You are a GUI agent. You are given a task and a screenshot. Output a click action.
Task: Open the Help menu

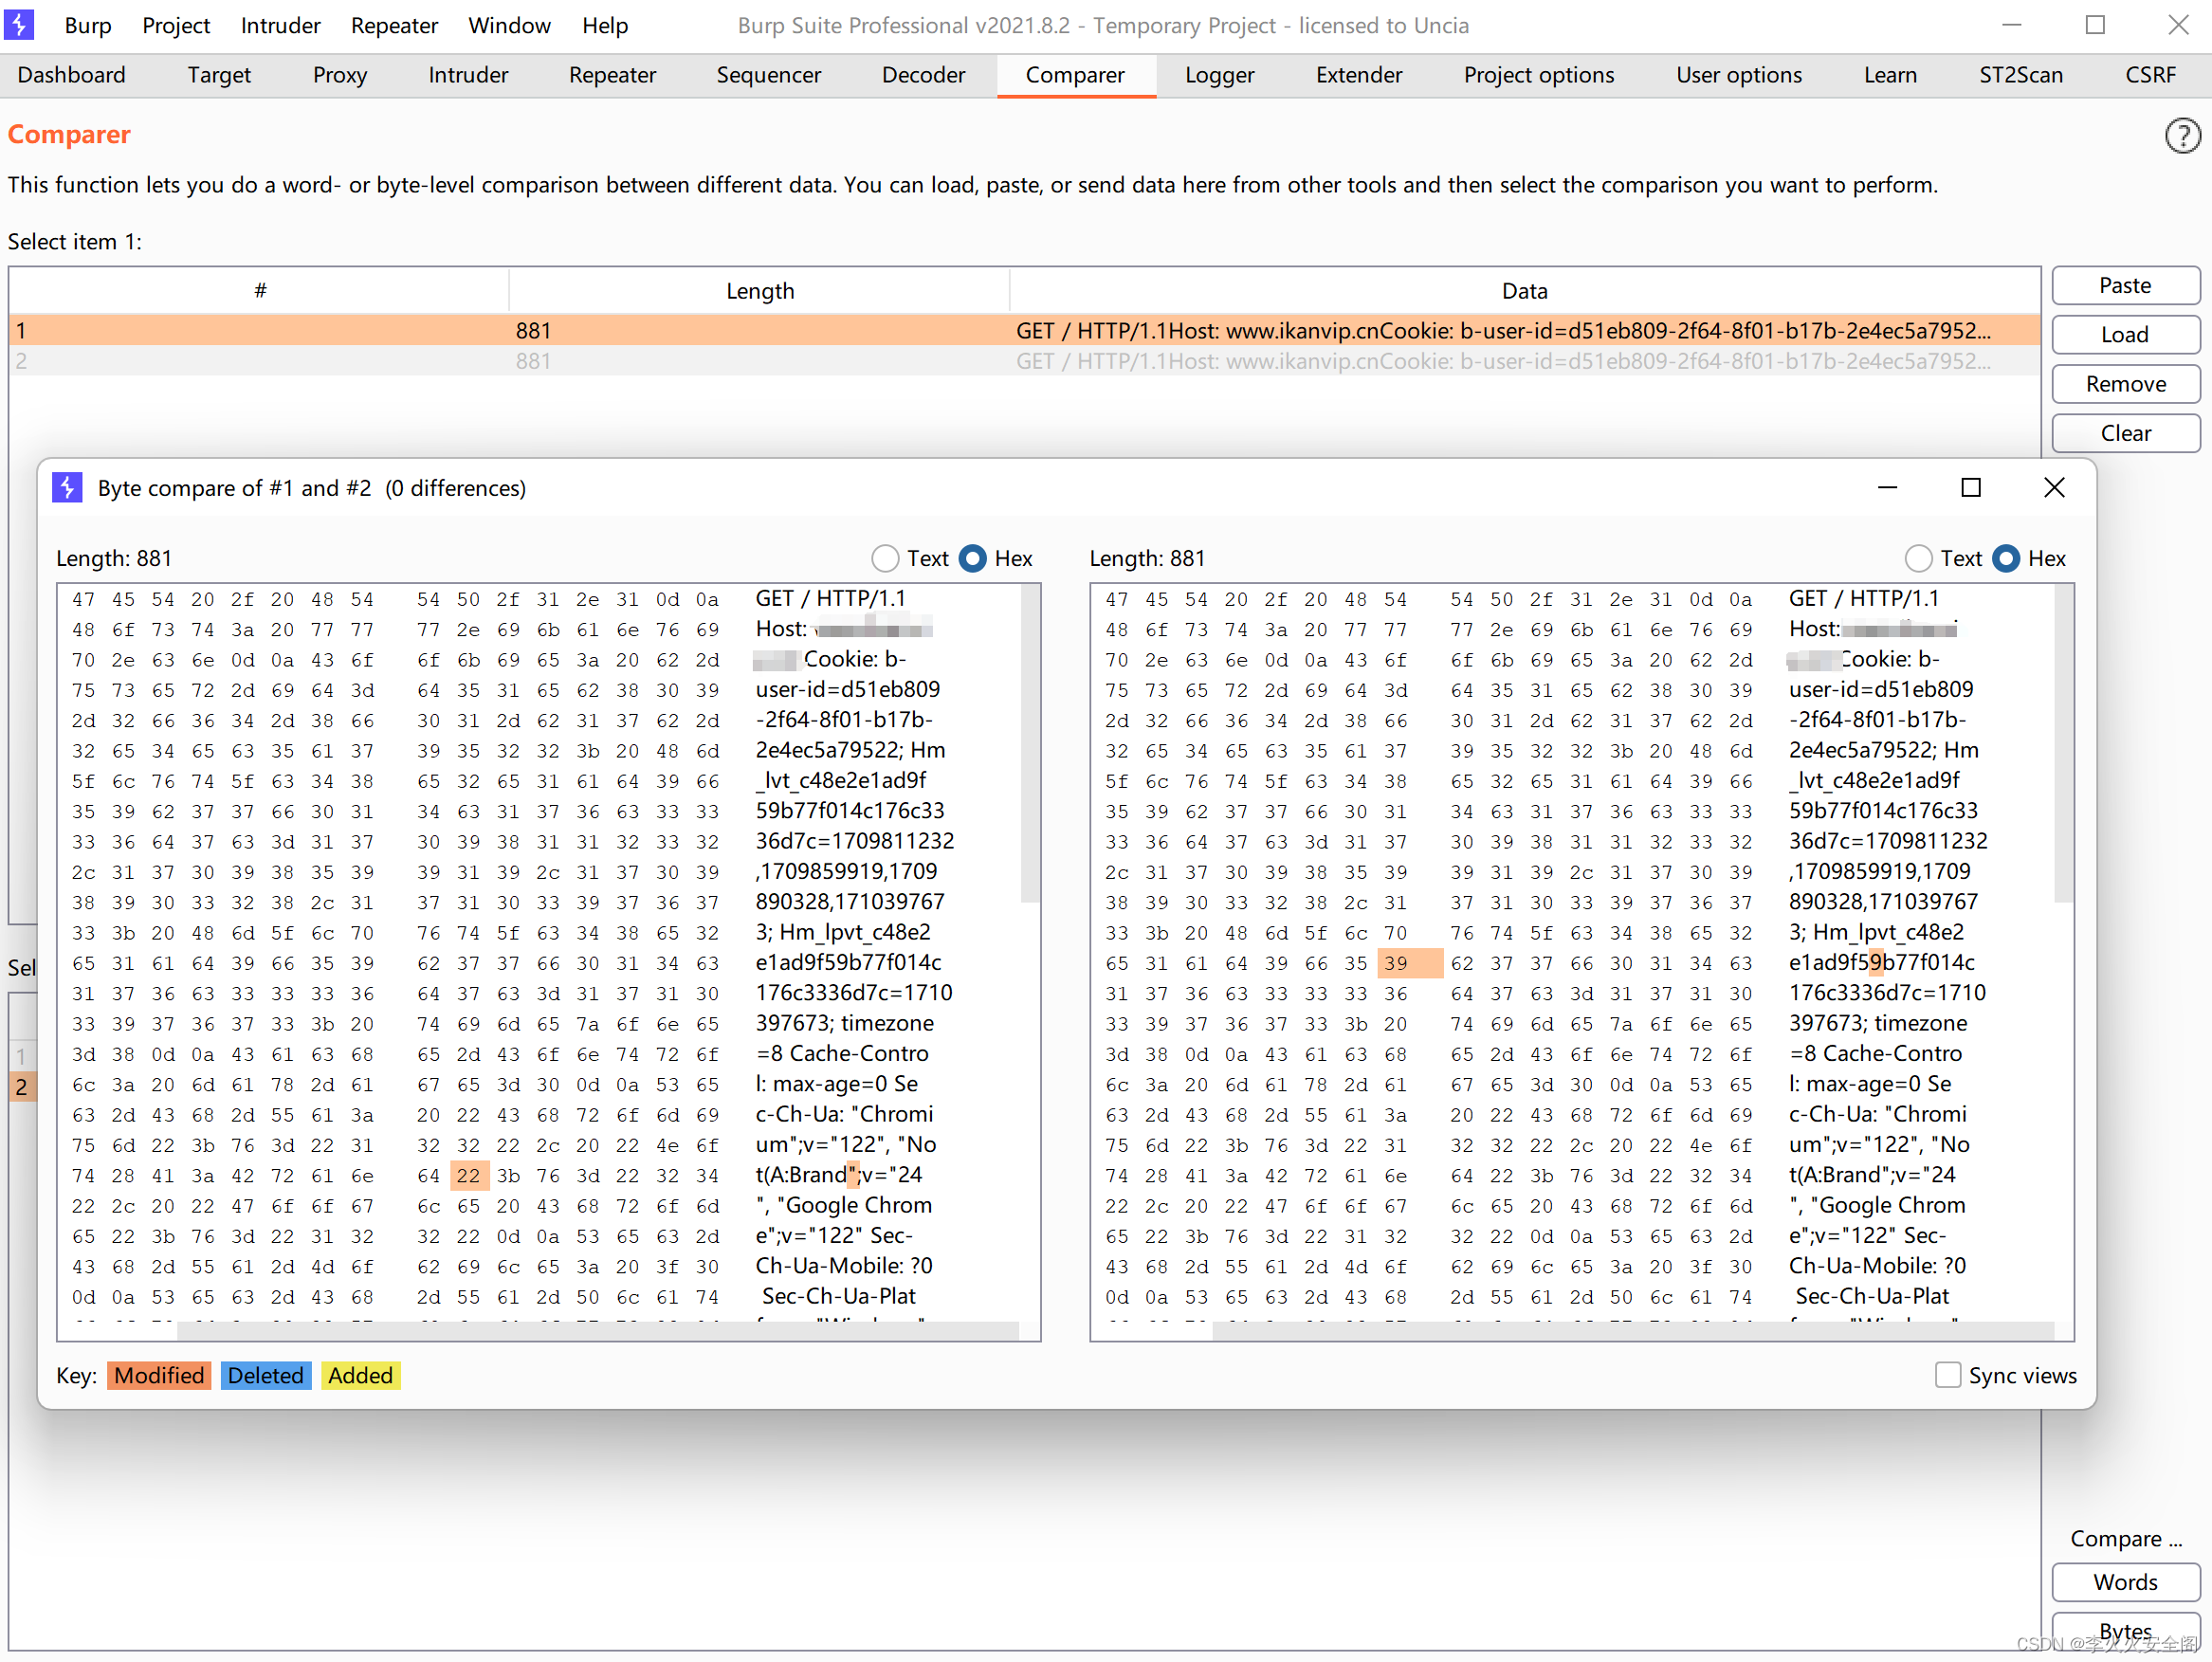[x=605, y=25]
